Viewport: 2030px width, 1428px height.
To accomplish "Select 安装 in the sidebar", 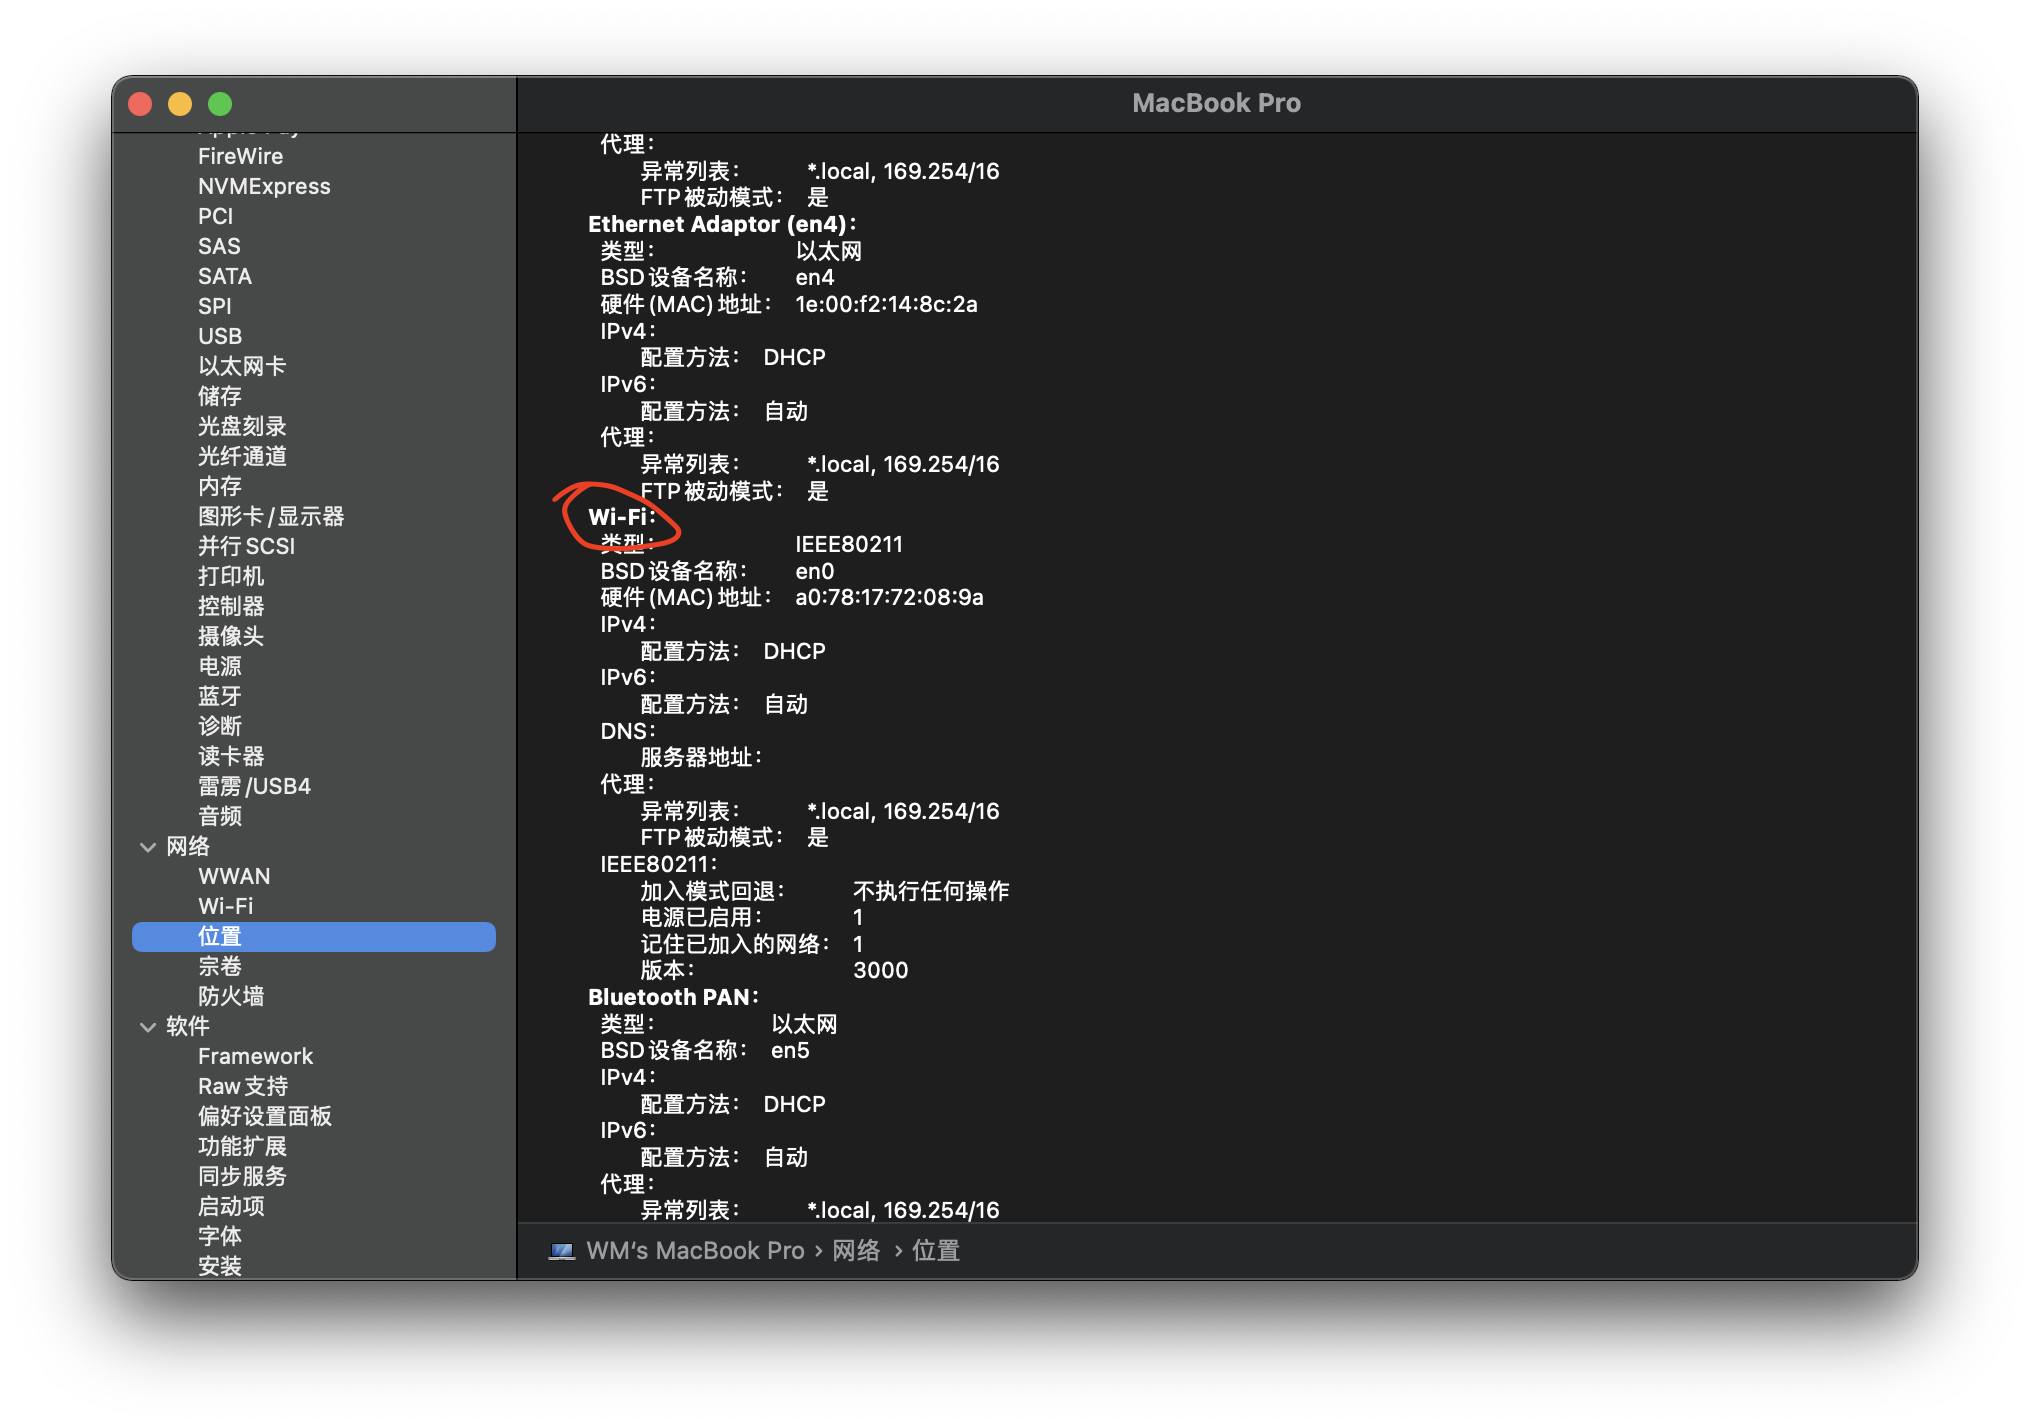I will pos(220,1266).
